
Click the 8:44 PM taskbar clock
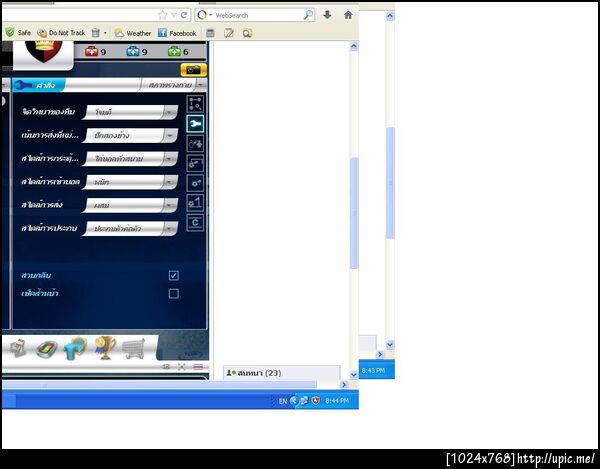pos(337,401)
